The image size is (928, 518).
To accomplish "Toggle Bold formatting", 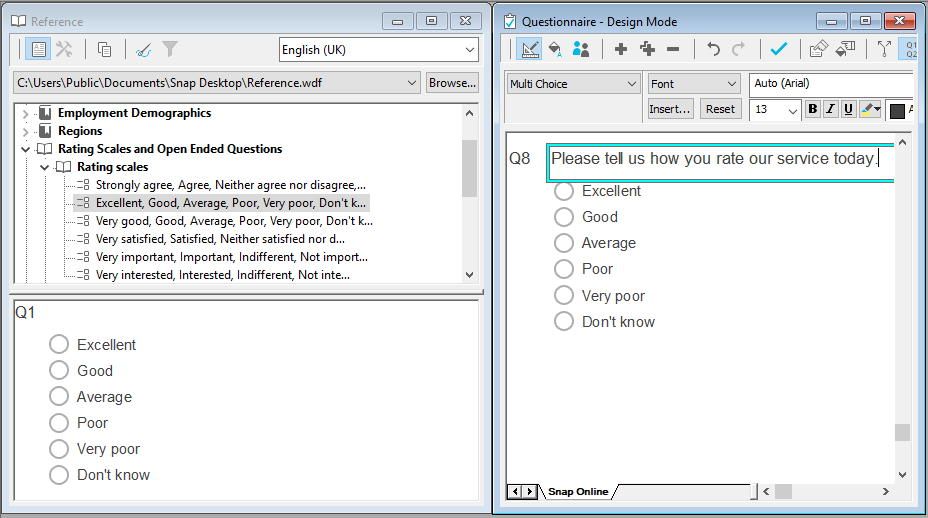I will coord(813,110).
